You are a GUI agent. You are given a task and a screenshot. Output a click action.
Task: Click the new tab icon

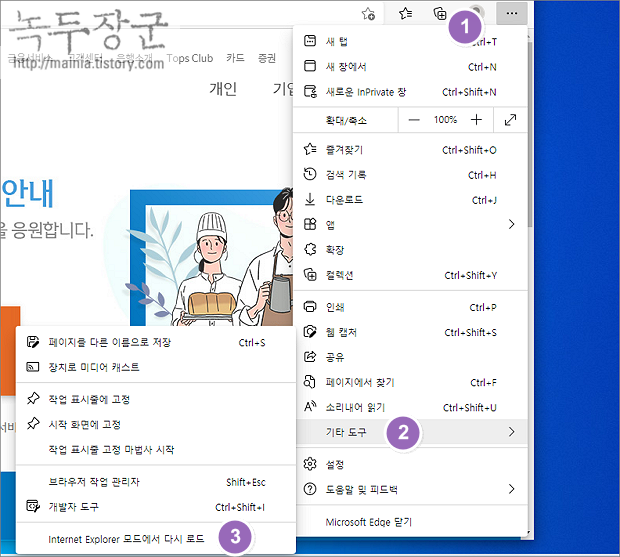[x=310, y=41]
